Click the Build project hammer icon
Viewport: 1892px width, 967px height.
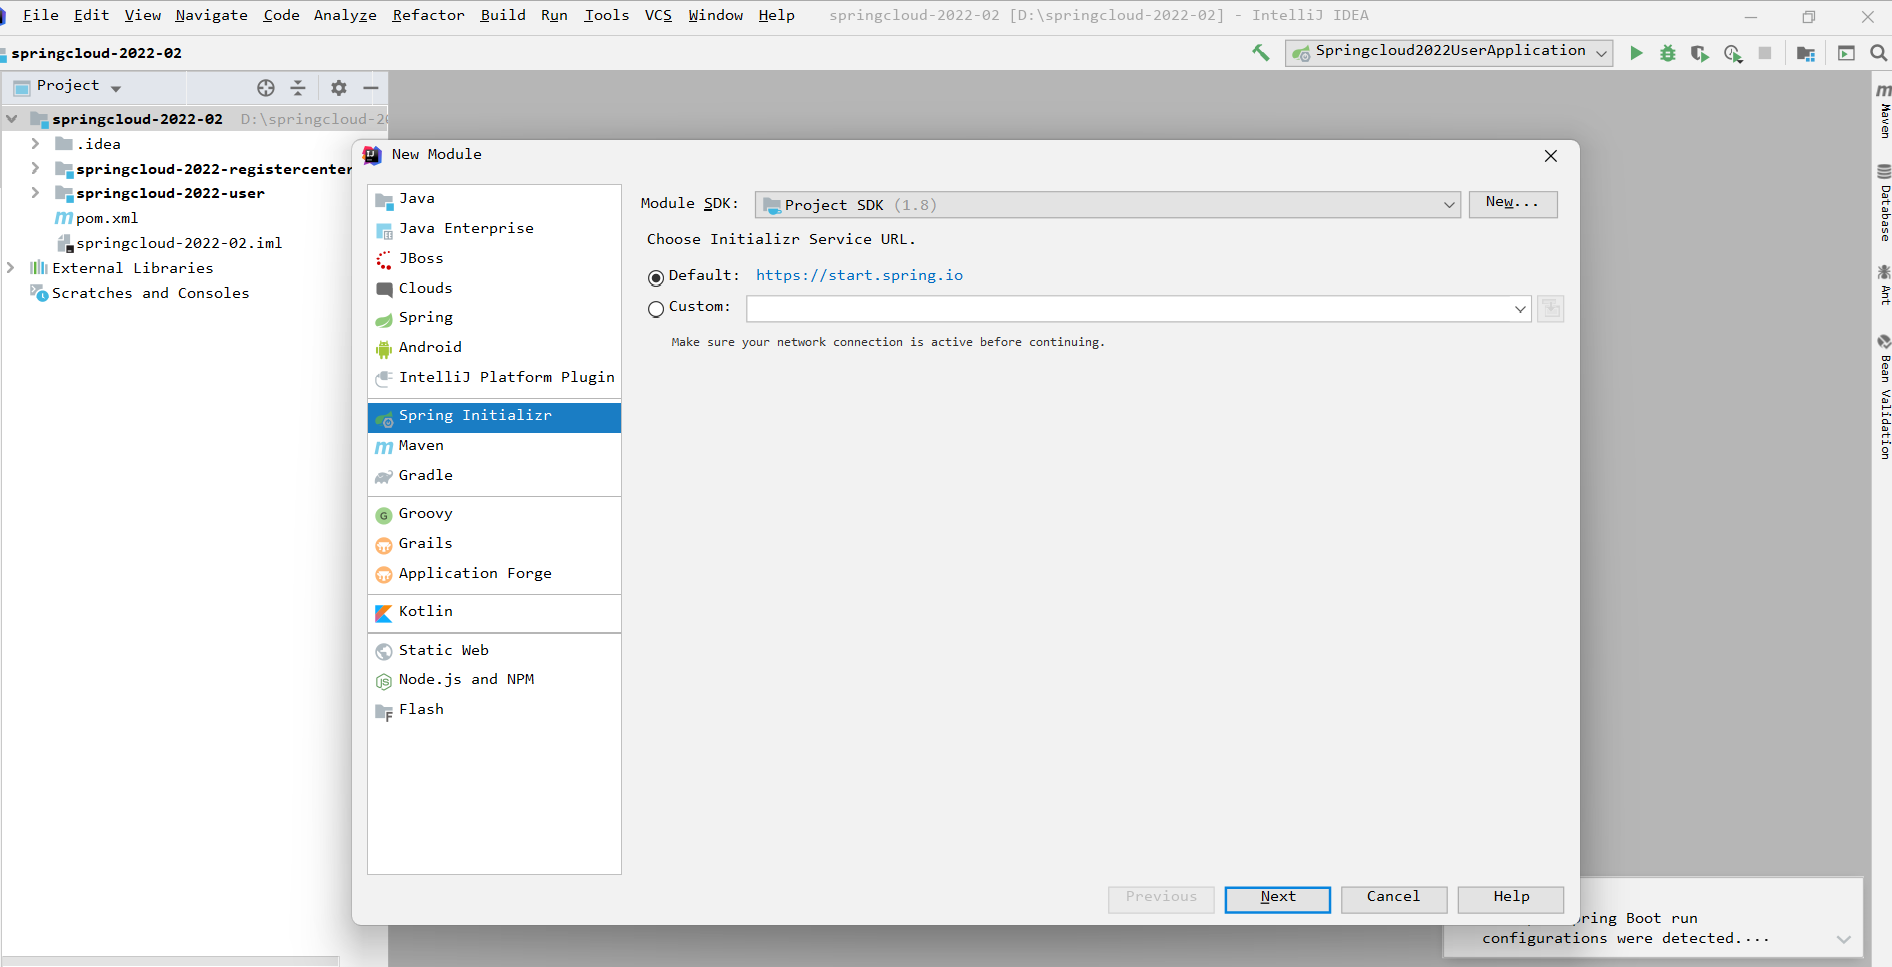[x=1261, y=53]
